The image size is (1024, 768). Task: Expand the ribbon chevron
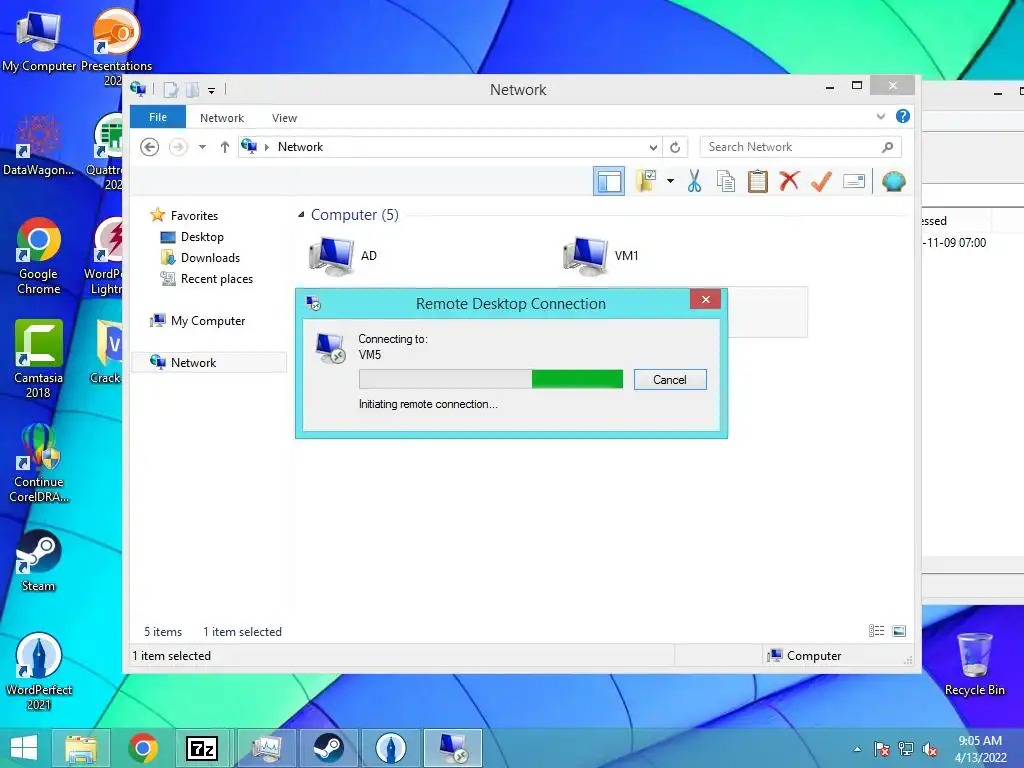[x=880, y=116]
